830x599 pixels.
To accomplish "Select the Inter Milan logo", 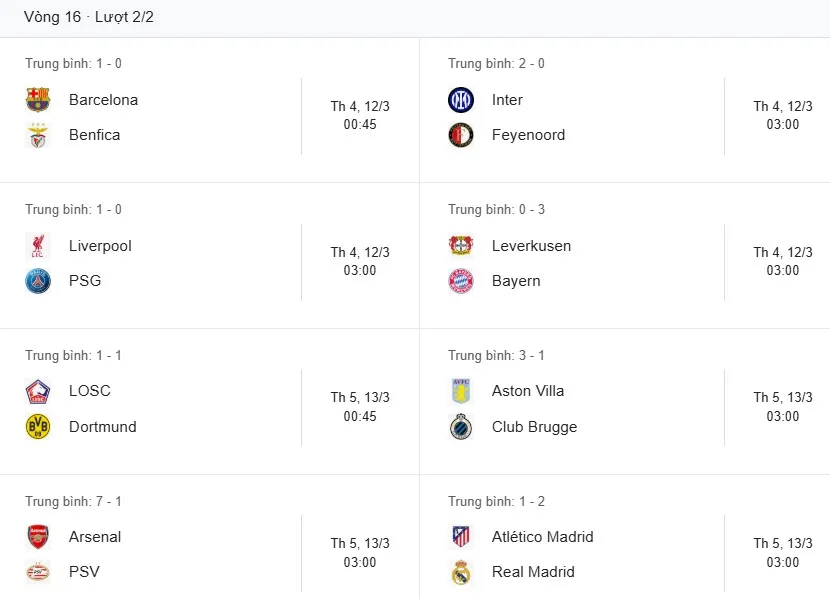I will [x=460, y=100].
